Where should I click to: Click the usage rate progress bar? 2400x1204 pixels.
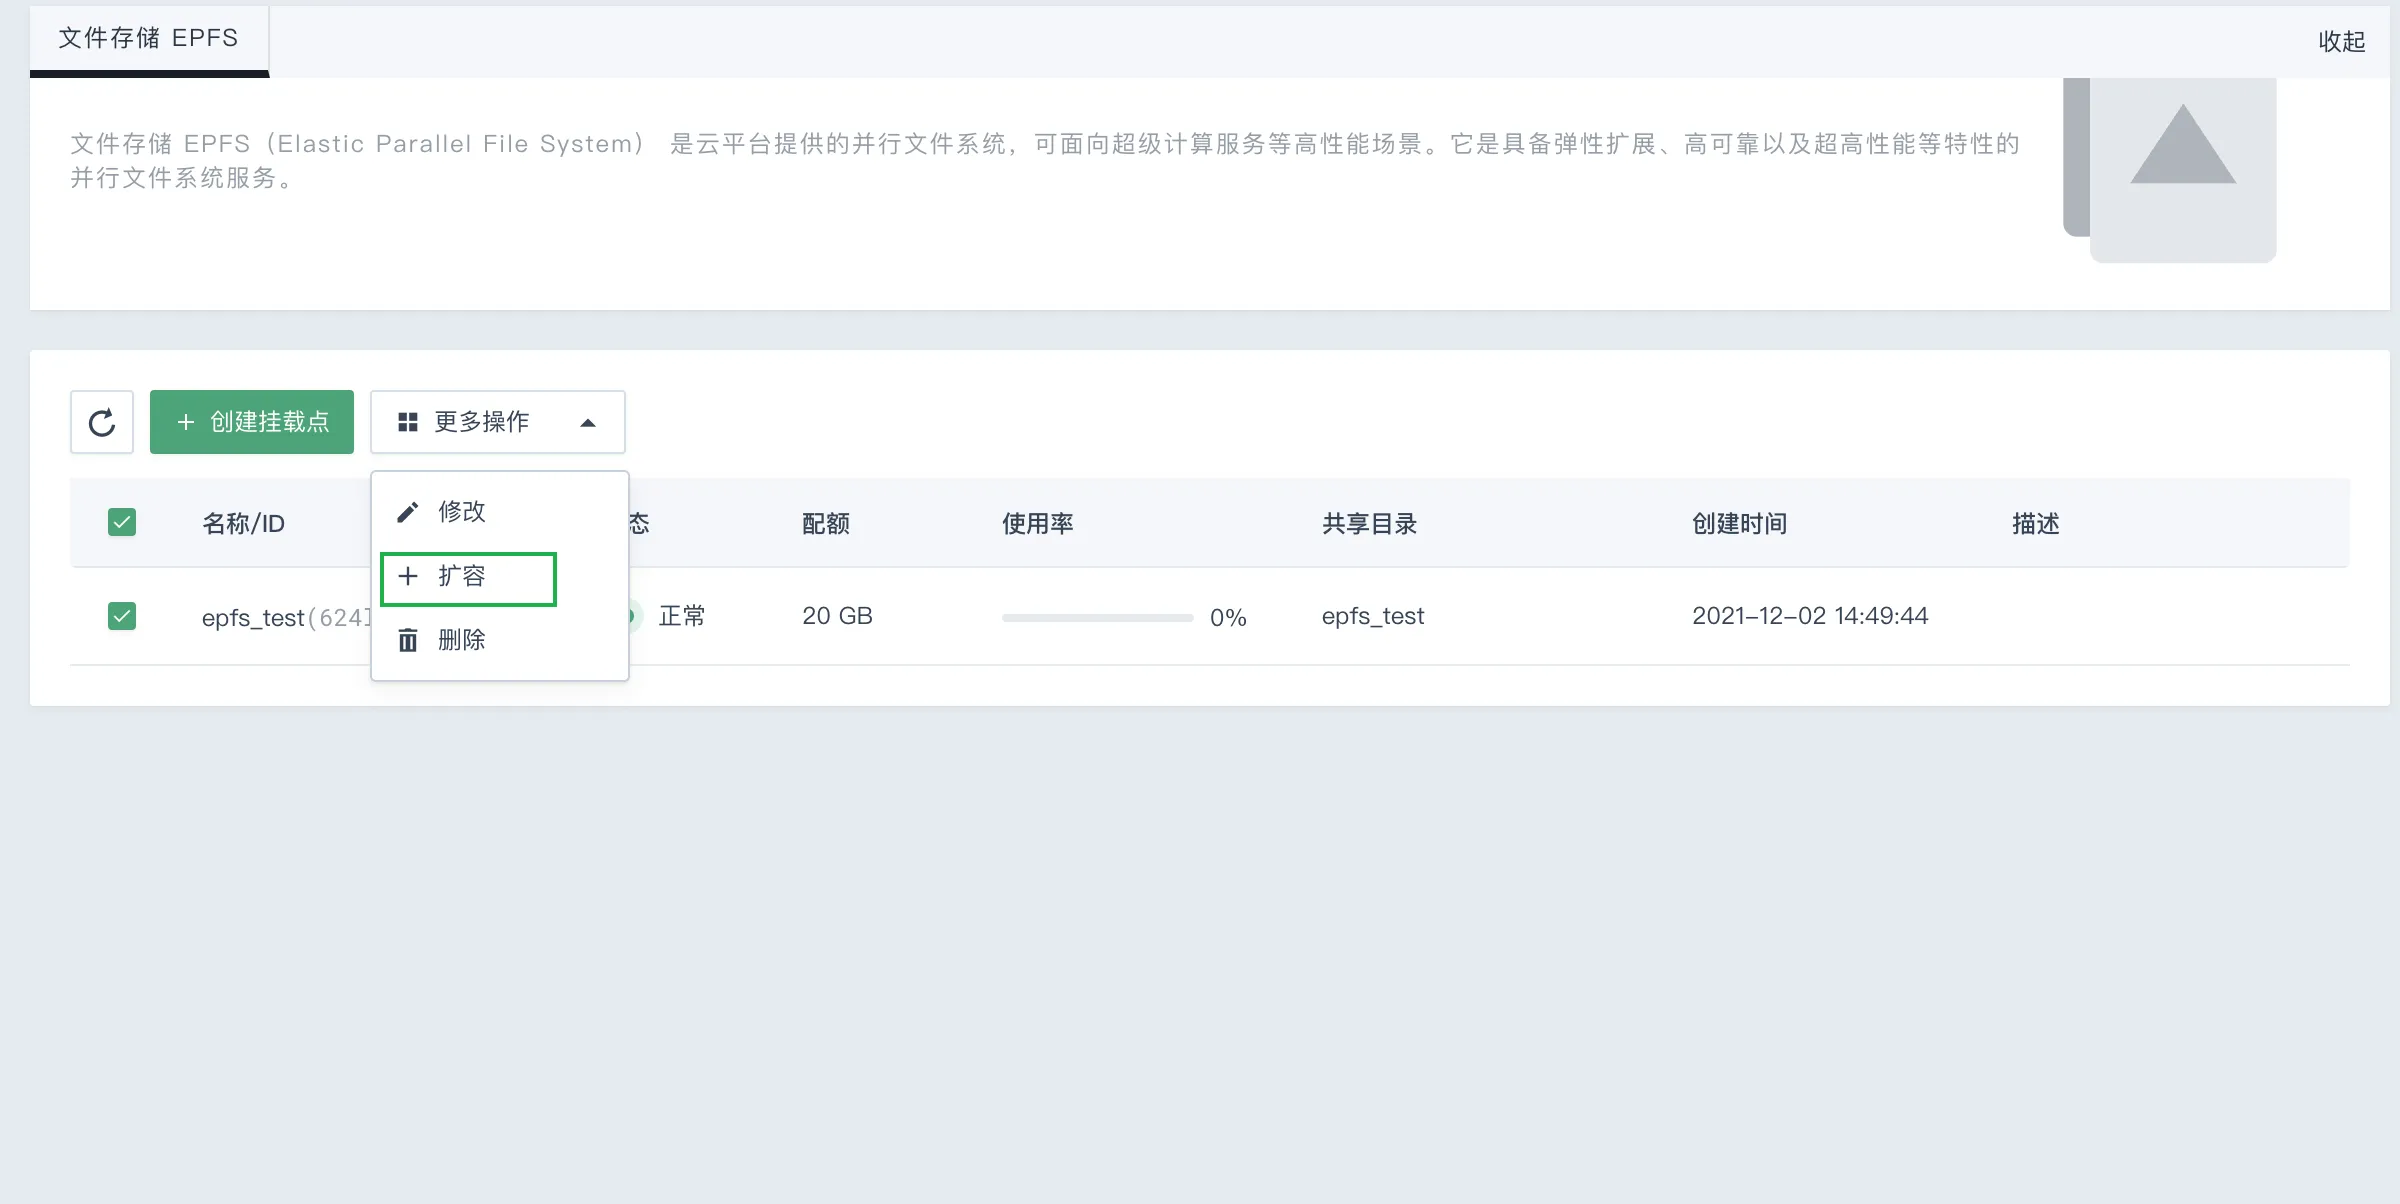tap(1097, 617)
